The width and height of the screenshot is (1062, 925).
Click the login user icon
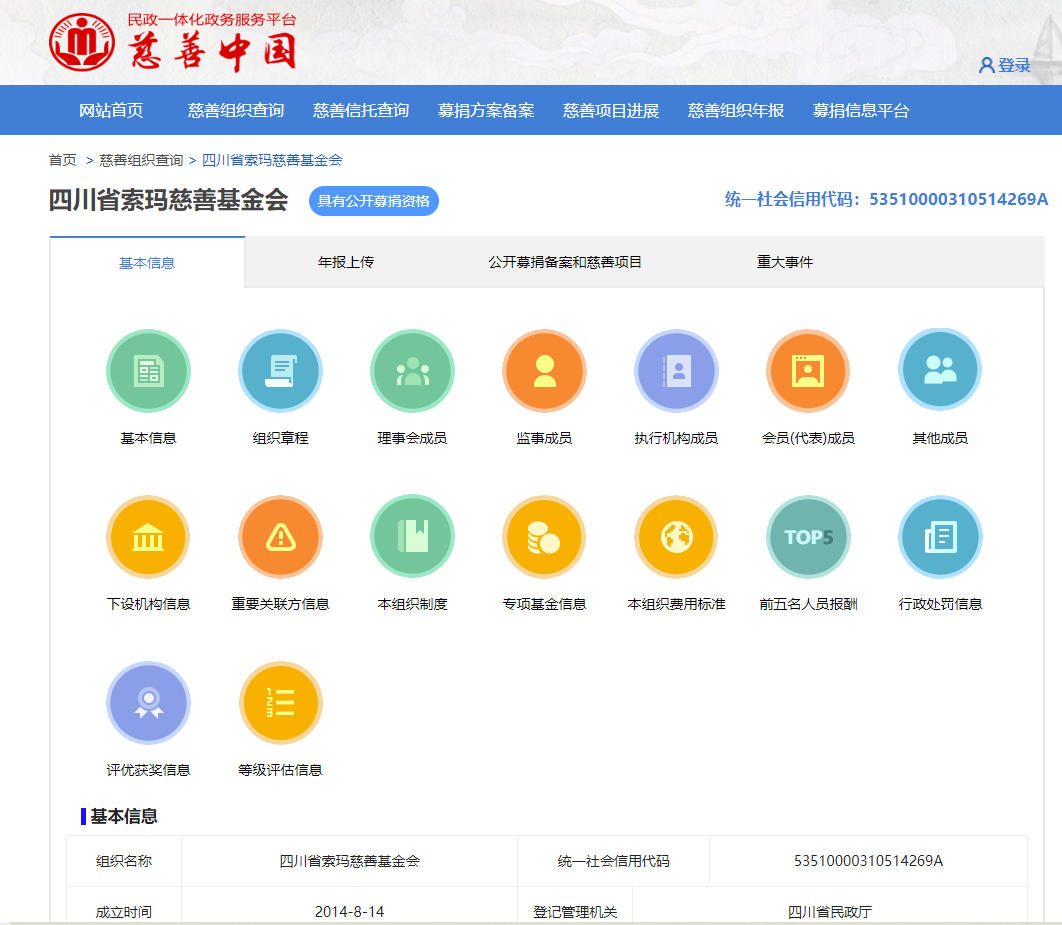coord(987,65)
